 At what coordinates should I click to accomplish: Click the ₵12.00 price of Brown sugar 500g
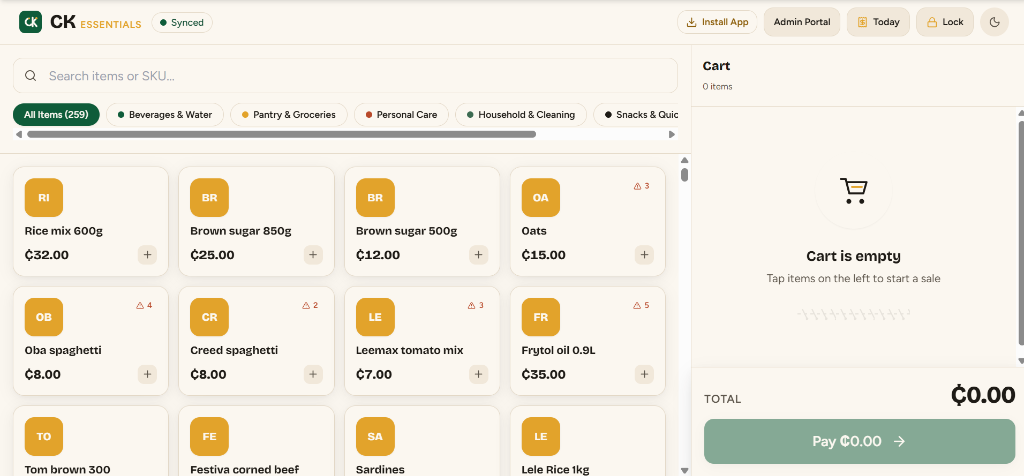[378, 255]
